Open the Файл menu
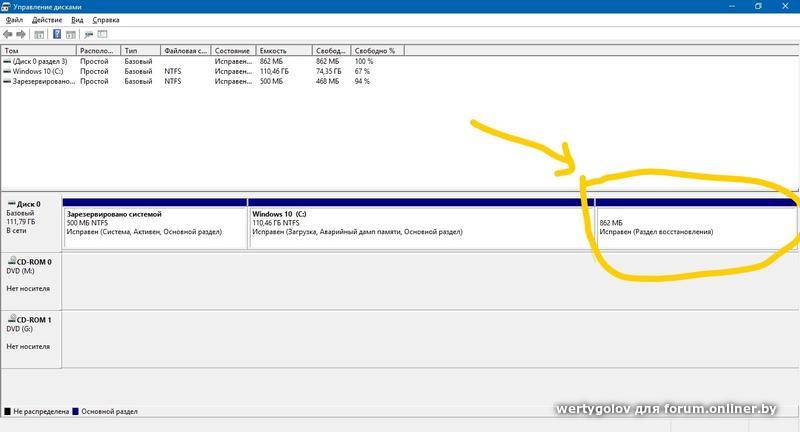This screenshot has height=432, width=800. (14, 20)
